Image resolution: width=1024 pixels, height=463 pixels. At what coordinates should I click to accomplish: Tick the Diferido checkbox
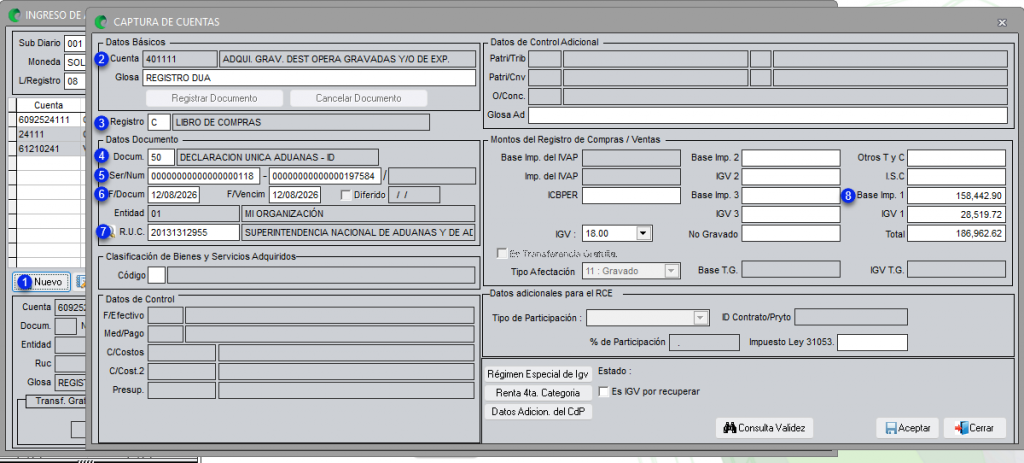tap(346, 195)
